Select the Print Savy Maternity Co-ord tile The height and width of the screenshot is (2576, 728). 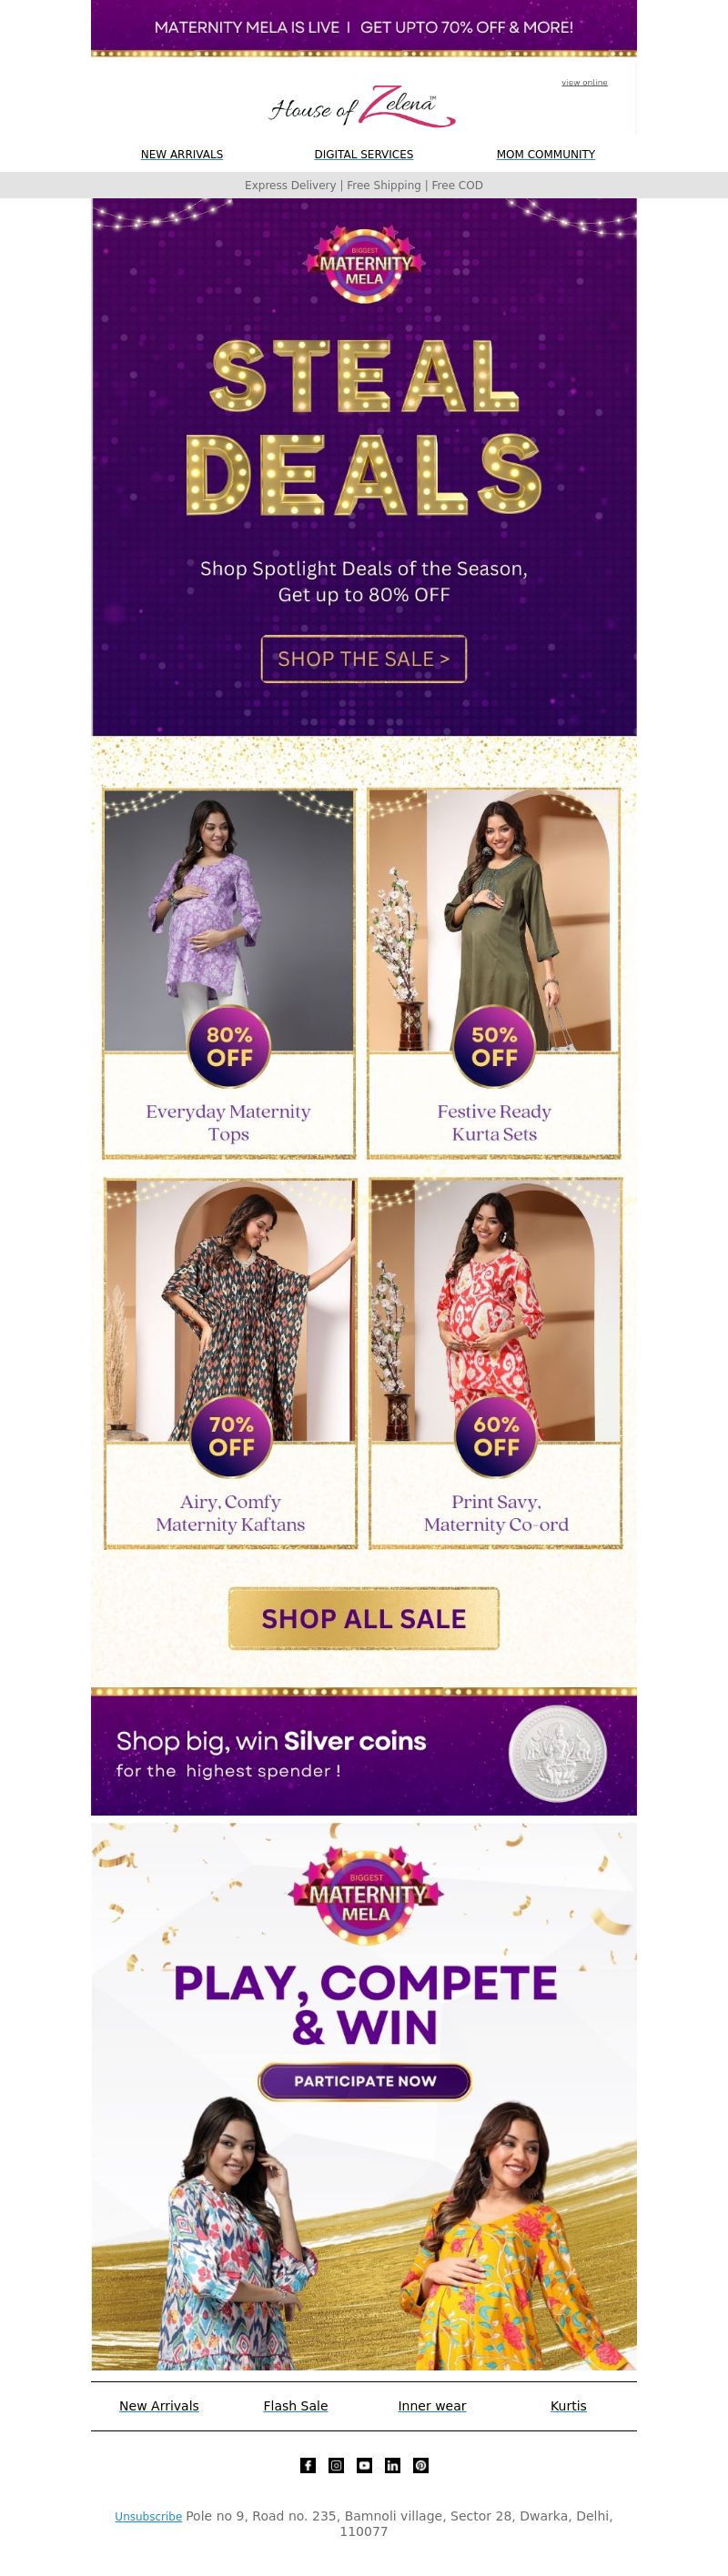point(496,1363)
